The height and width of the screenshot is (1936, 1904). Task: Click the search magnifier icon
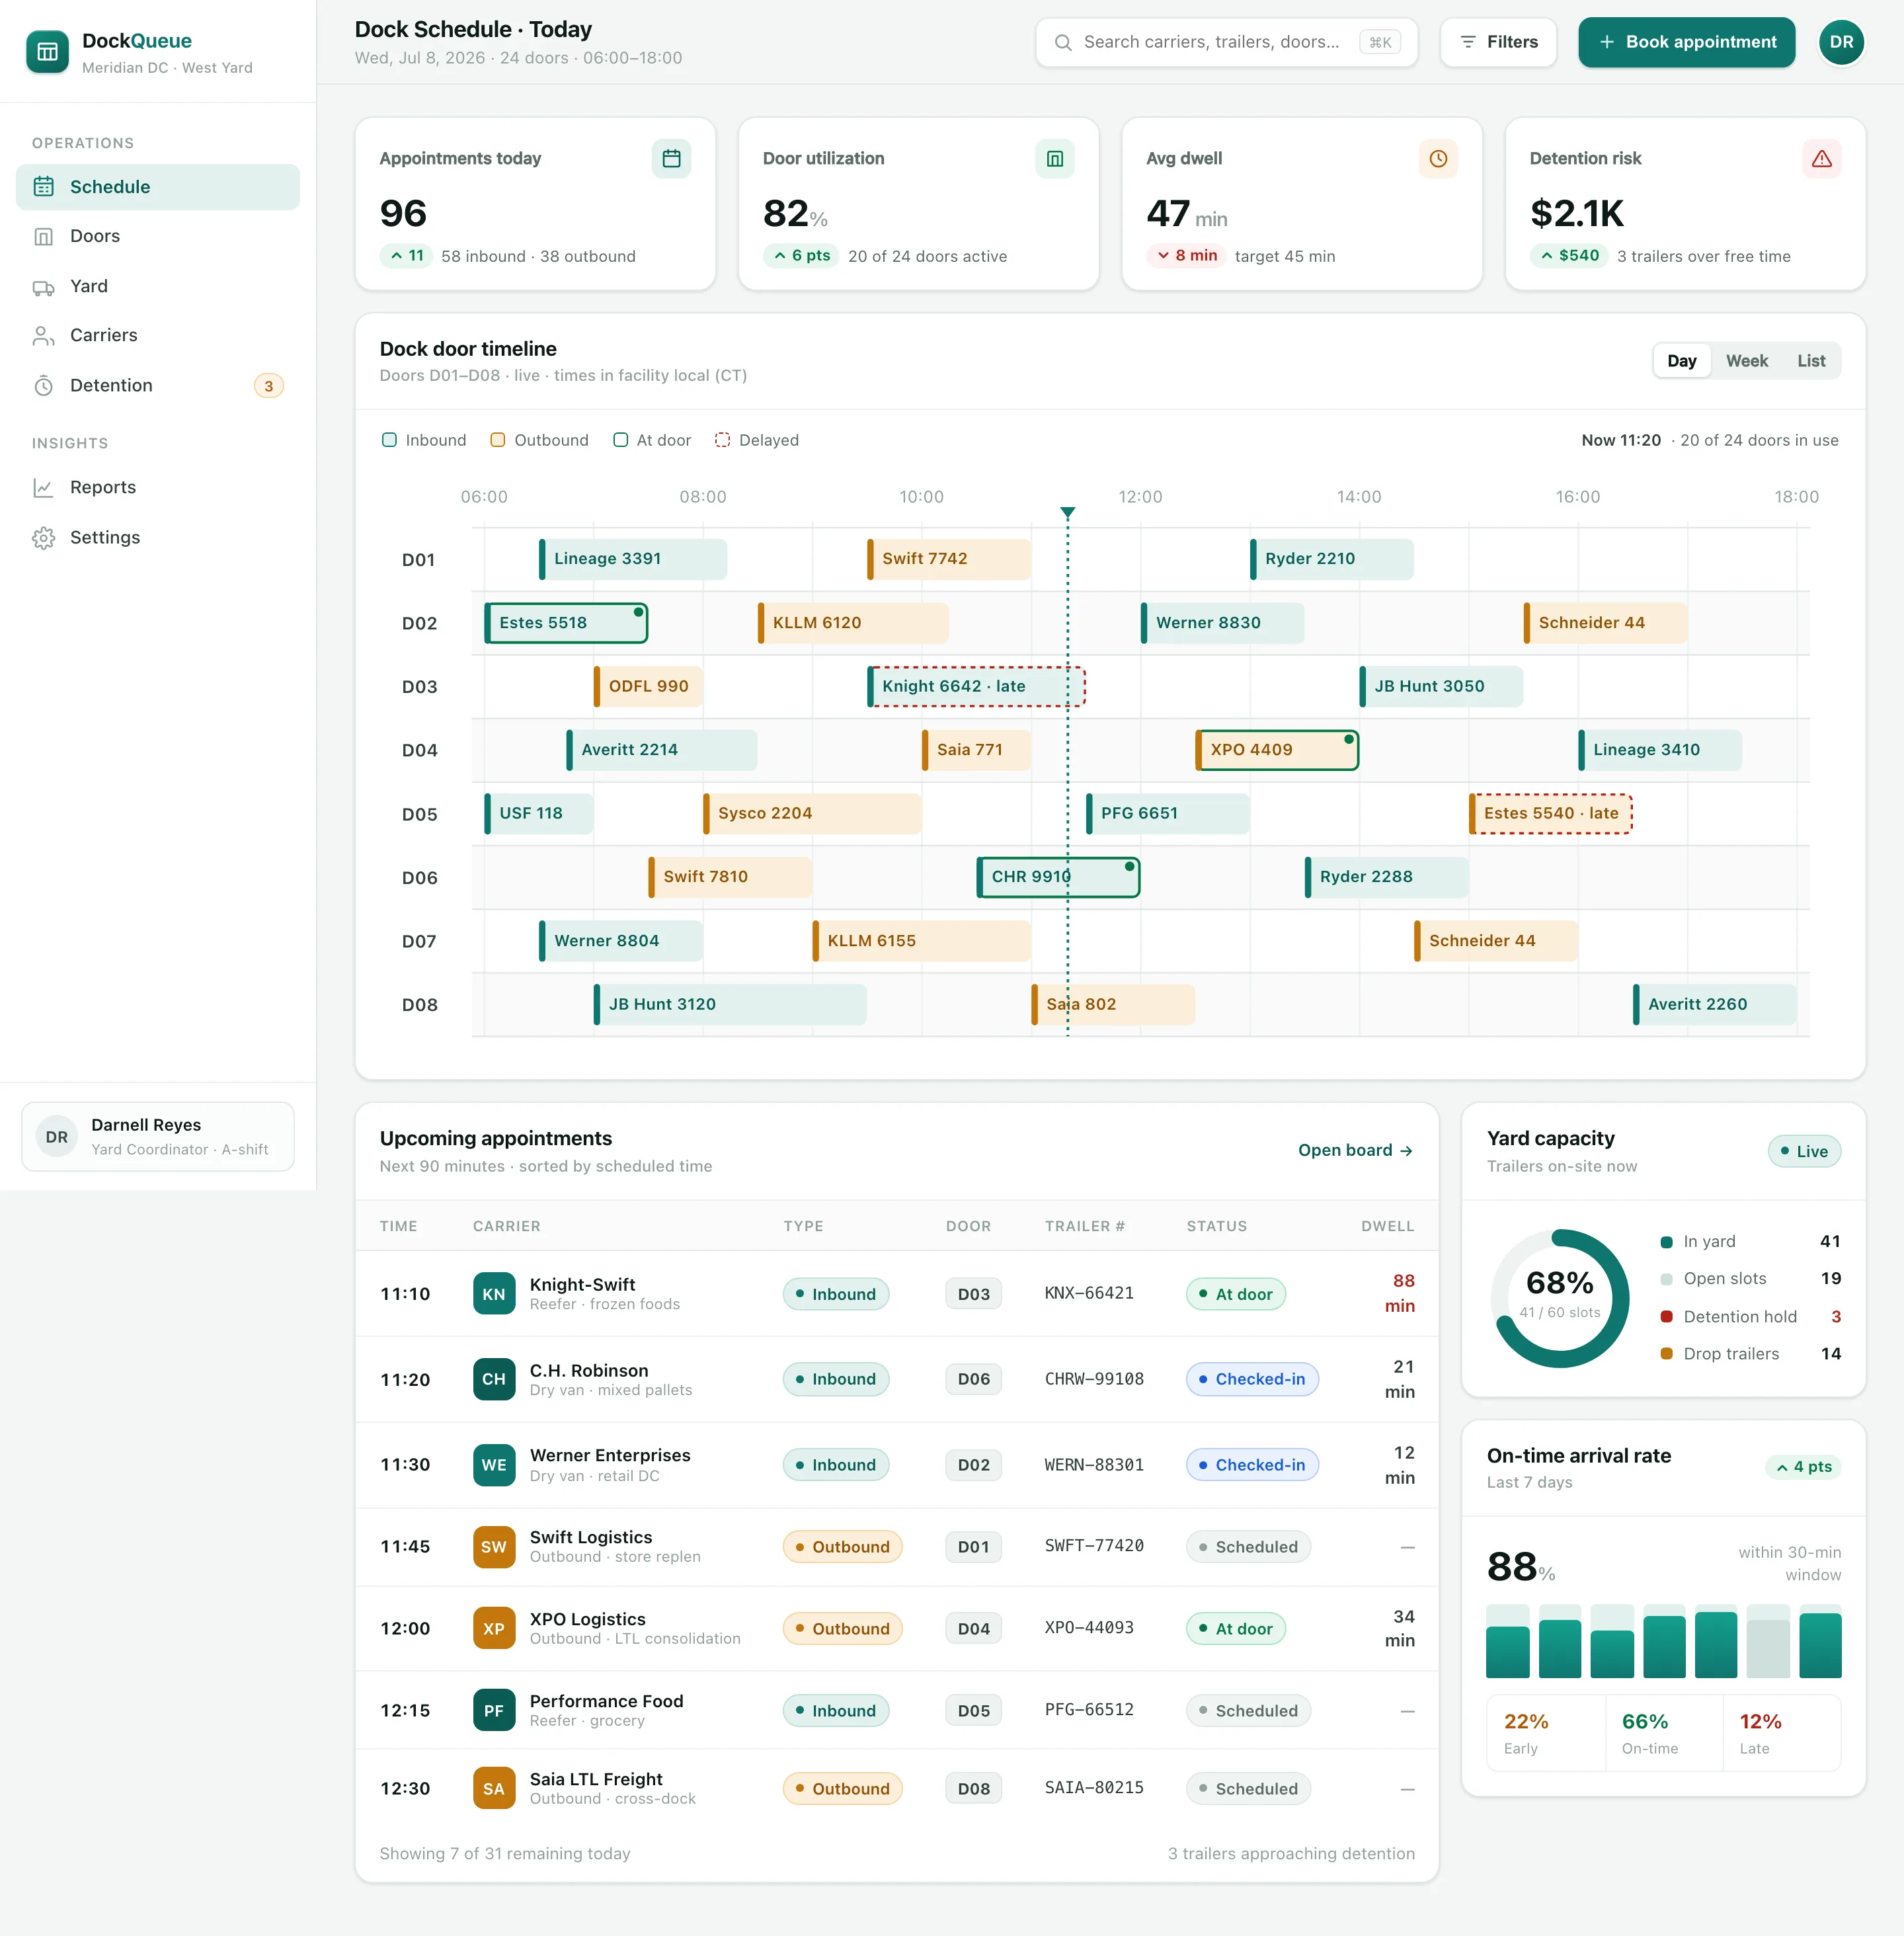click(1063, 42)
